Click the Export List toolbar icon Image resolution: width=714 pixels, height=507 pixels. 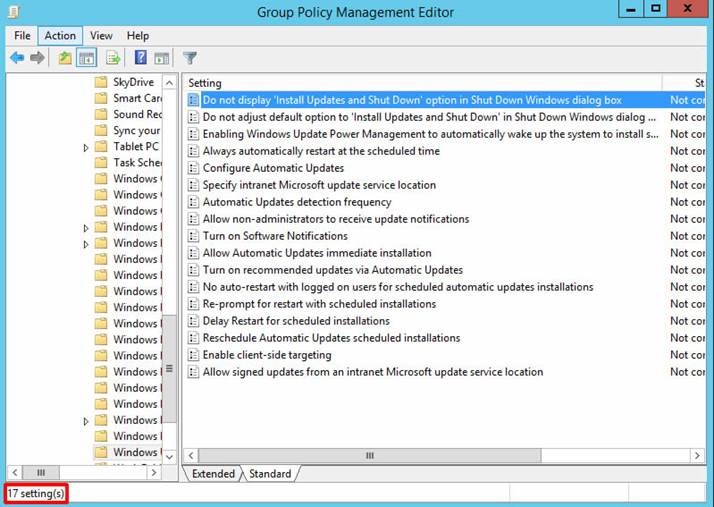tap(113, 58)
